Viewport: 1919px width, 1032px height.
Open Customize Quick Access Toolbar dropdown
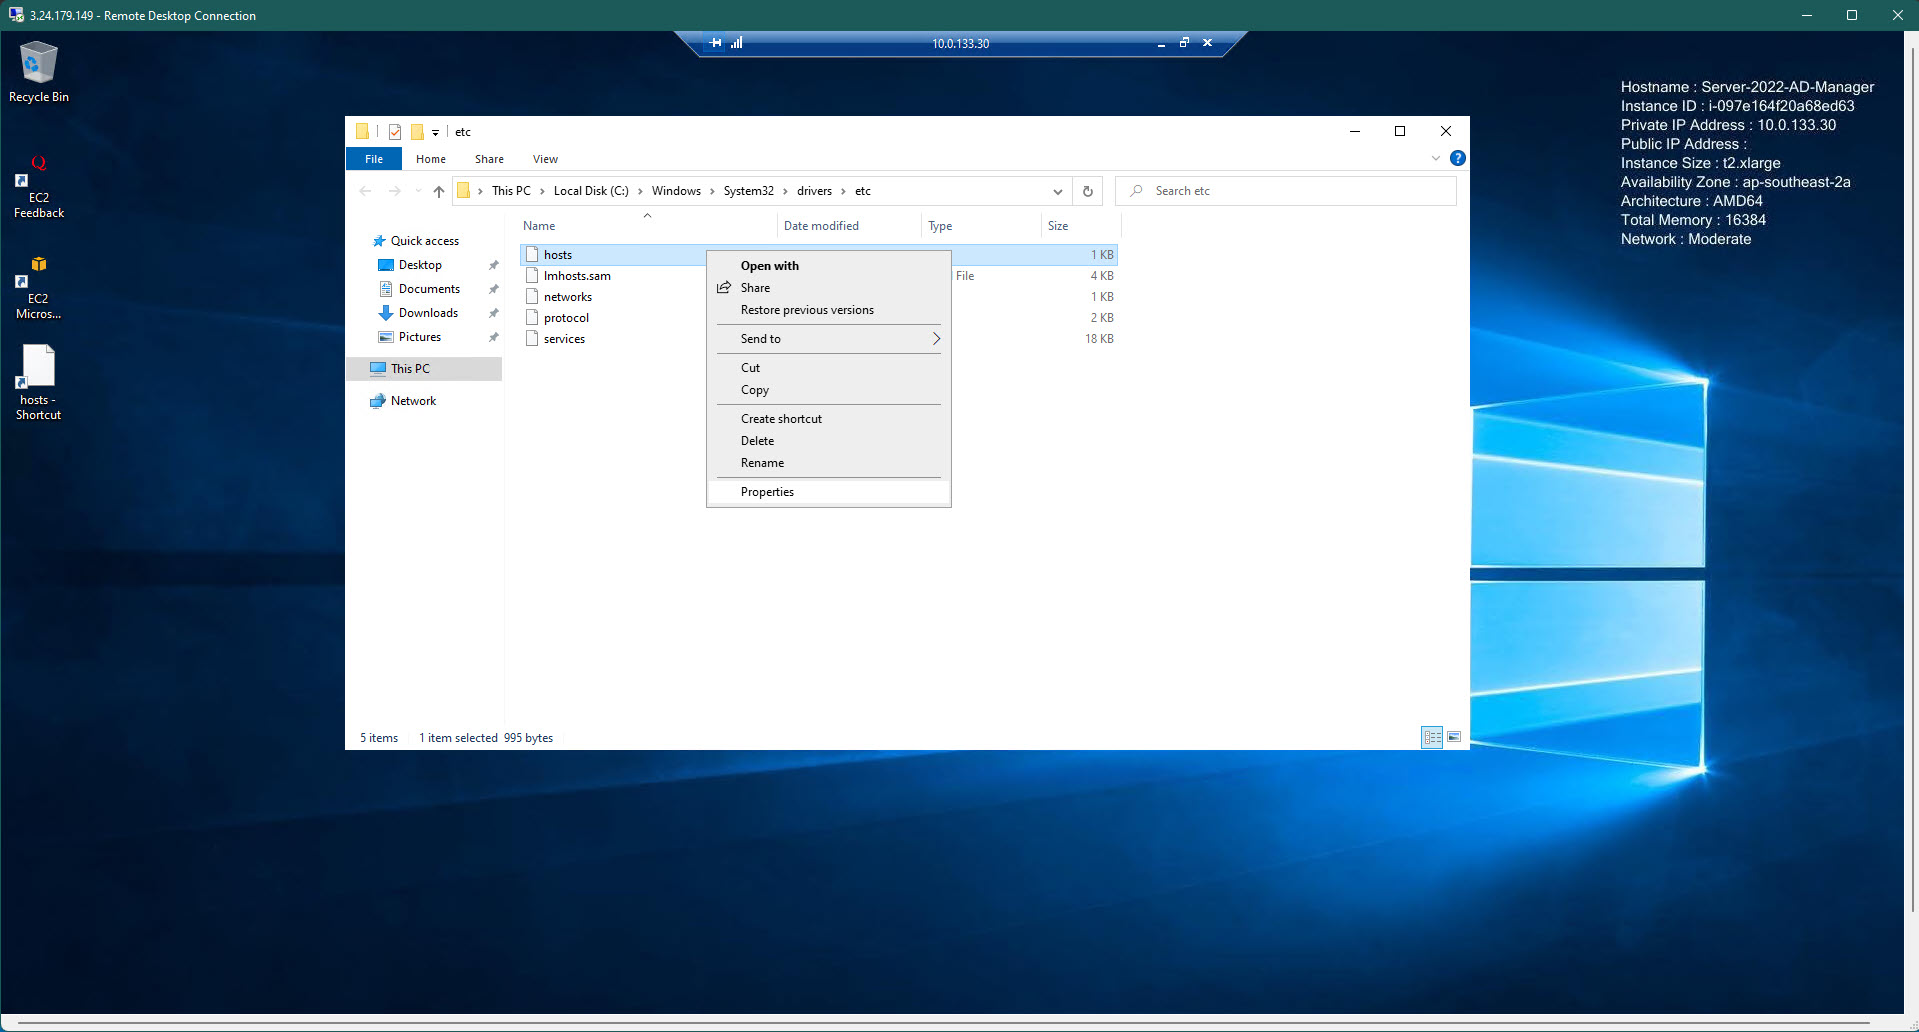[435, 132]
